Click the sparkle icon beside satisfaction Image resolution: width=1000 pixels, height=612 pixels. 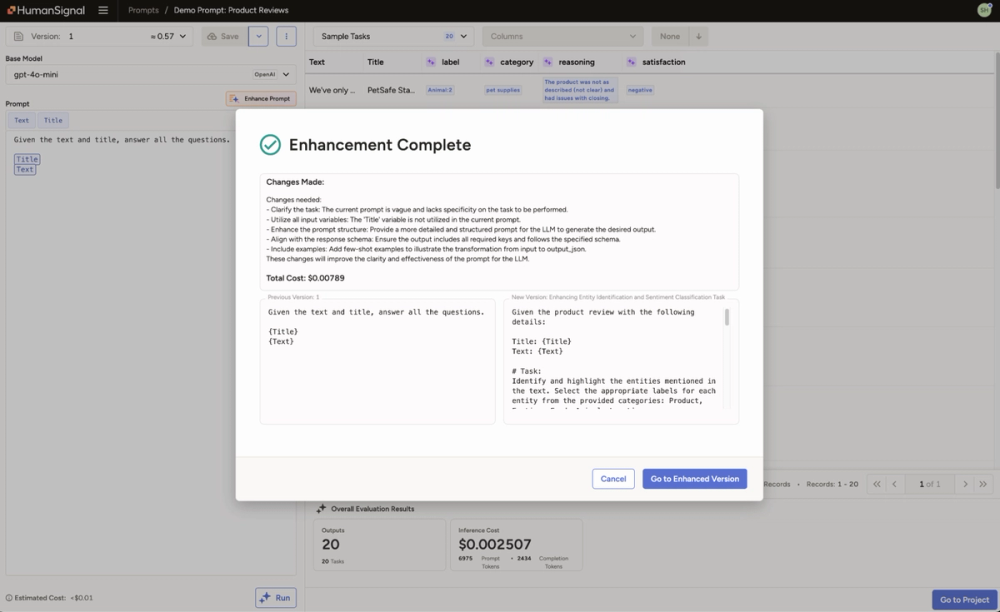631,62
